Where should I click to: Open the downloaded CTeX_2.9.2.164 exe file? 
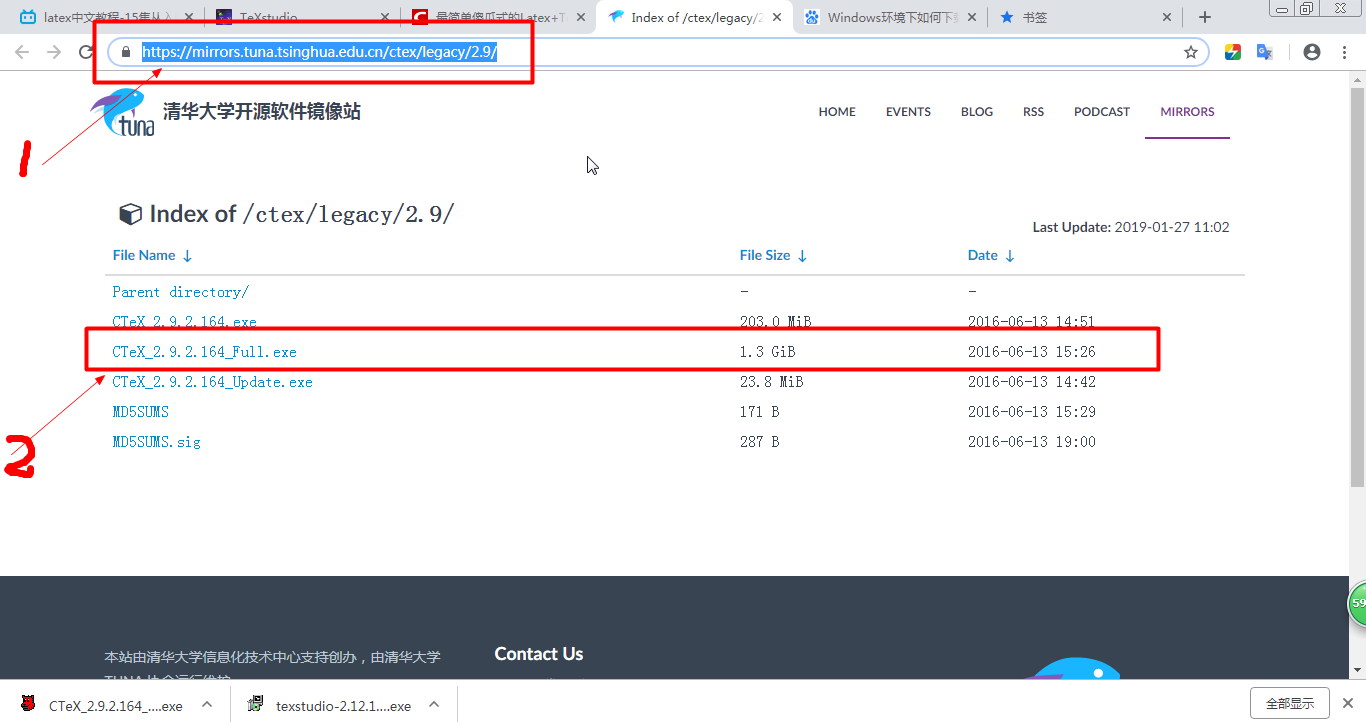[115, 706]
